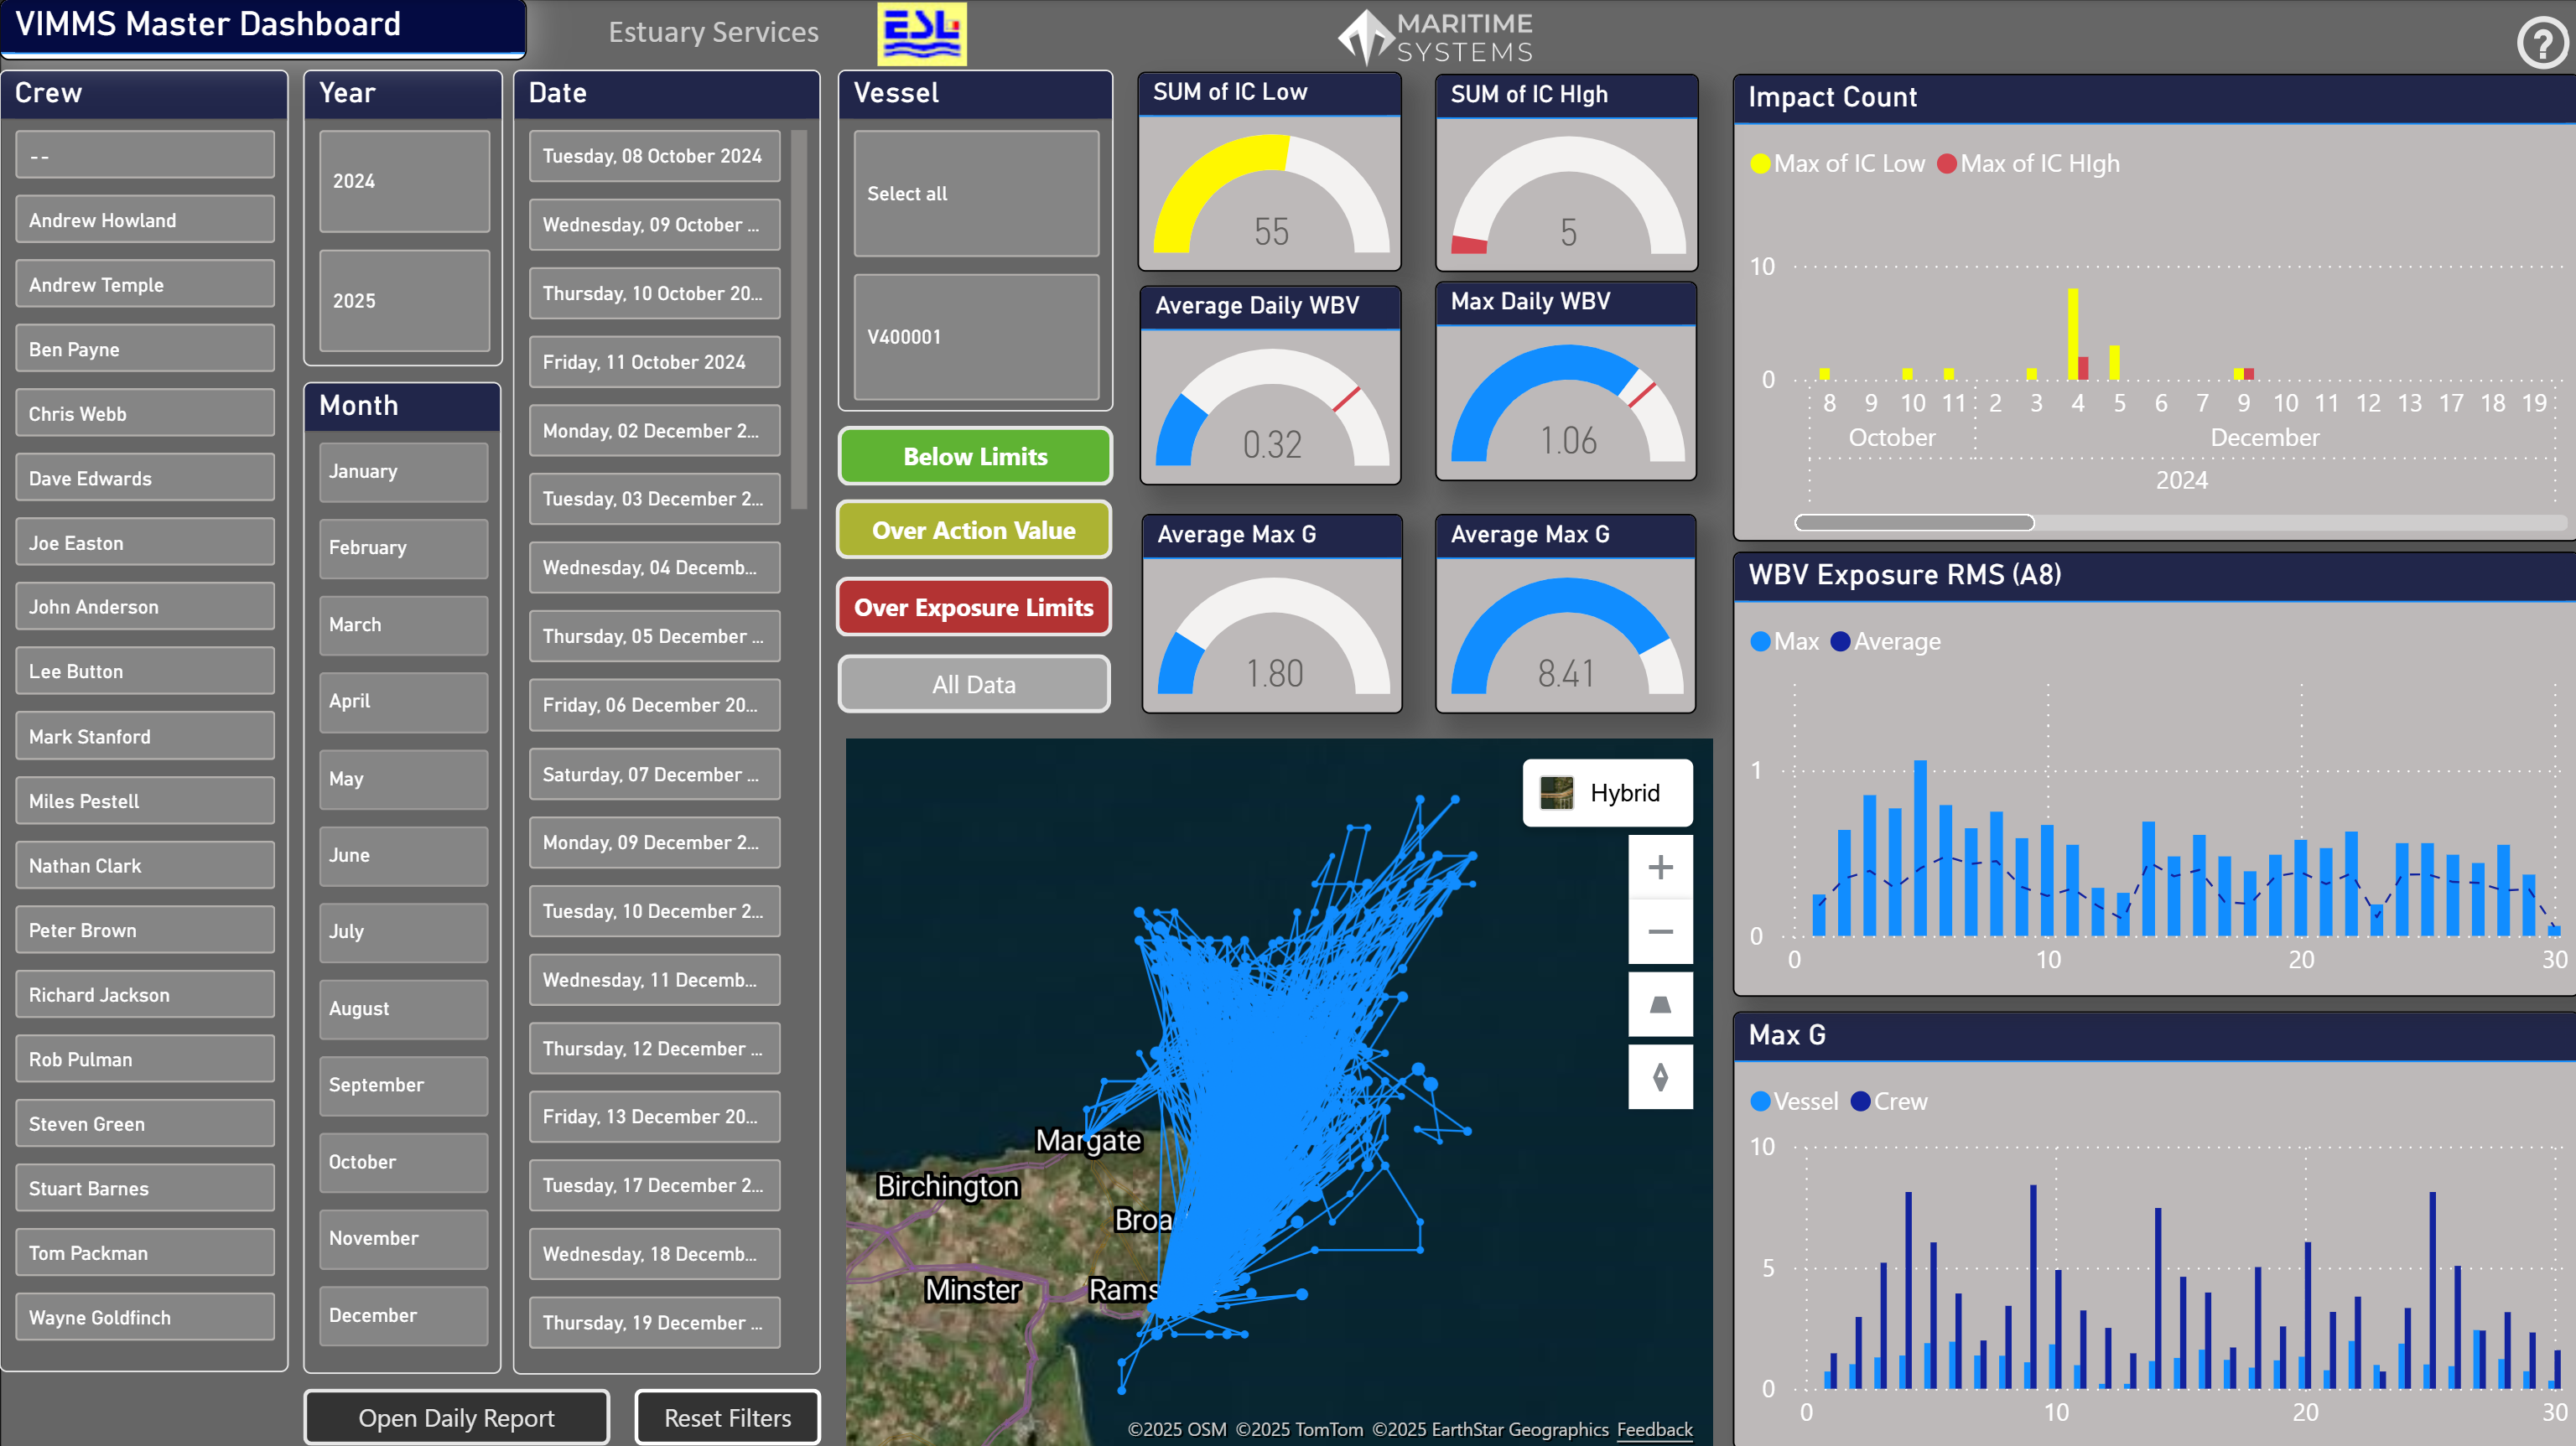The height and width of the screenshot is (1446, 2576).
Task: Select crew member Steven Green
Action: [145, 1124]
